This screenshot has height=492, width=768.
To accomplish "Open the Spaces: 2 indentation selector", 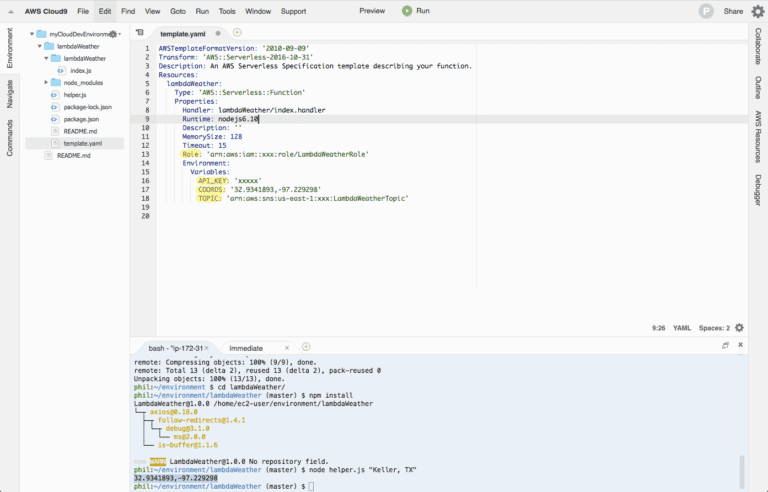I will [714, 328].
